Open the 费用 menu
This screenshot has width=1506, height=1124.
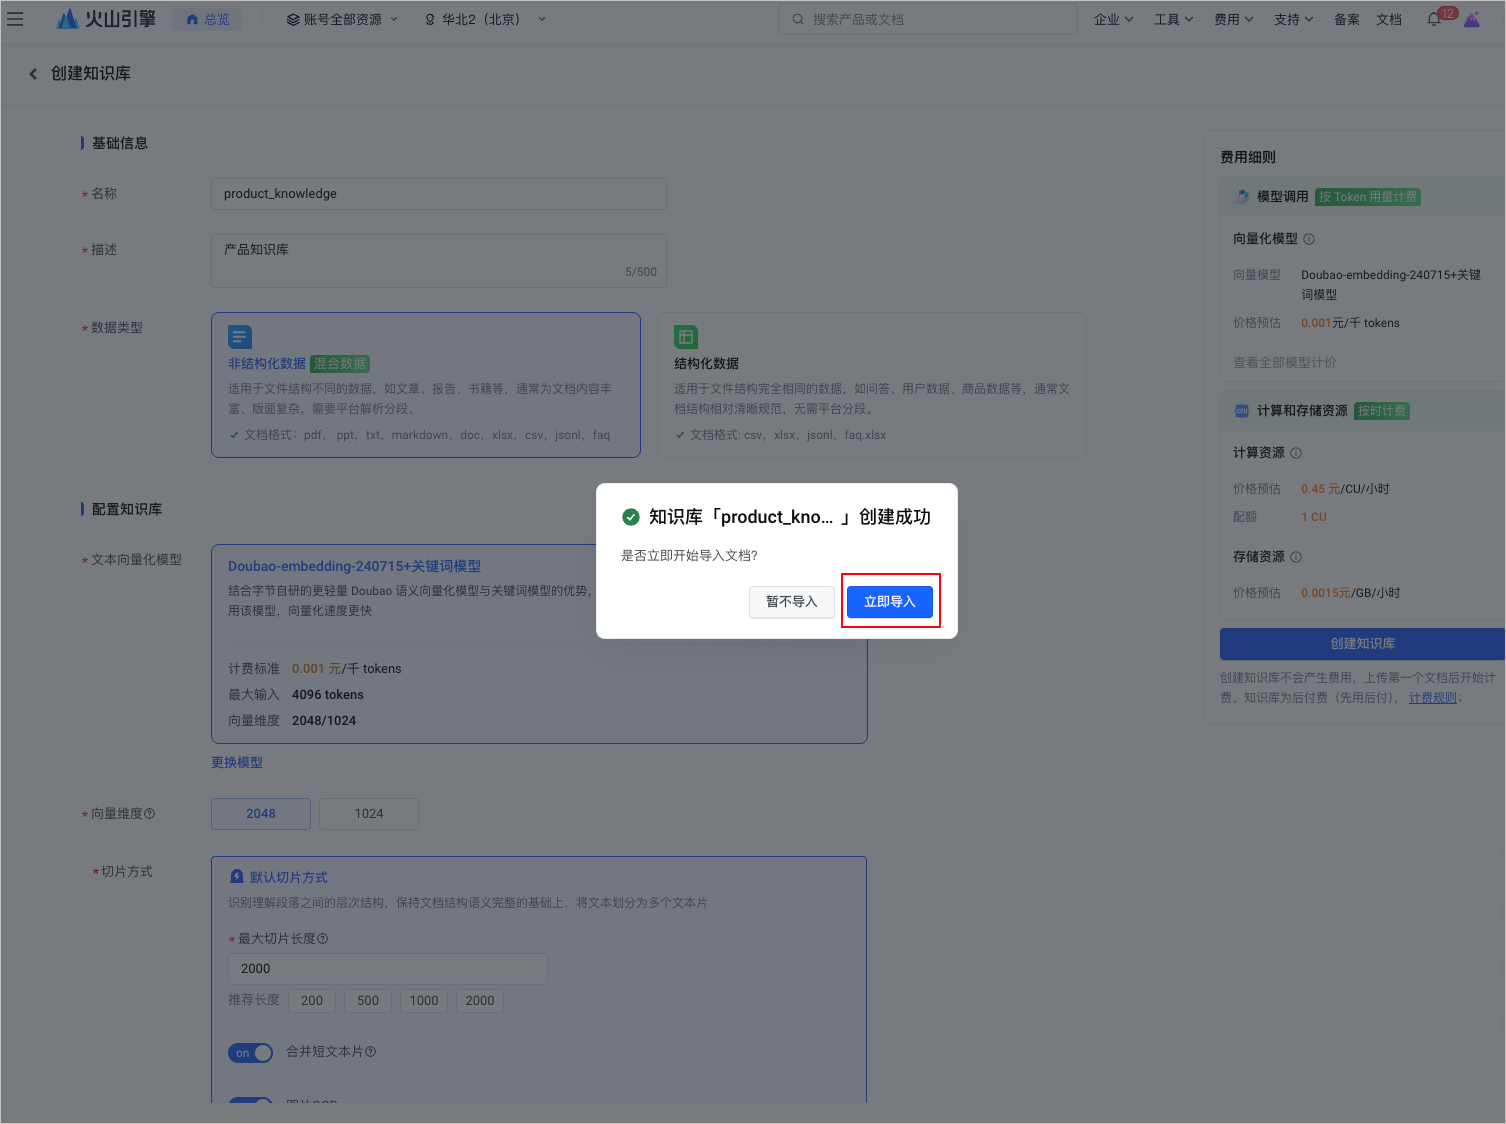1233,19
